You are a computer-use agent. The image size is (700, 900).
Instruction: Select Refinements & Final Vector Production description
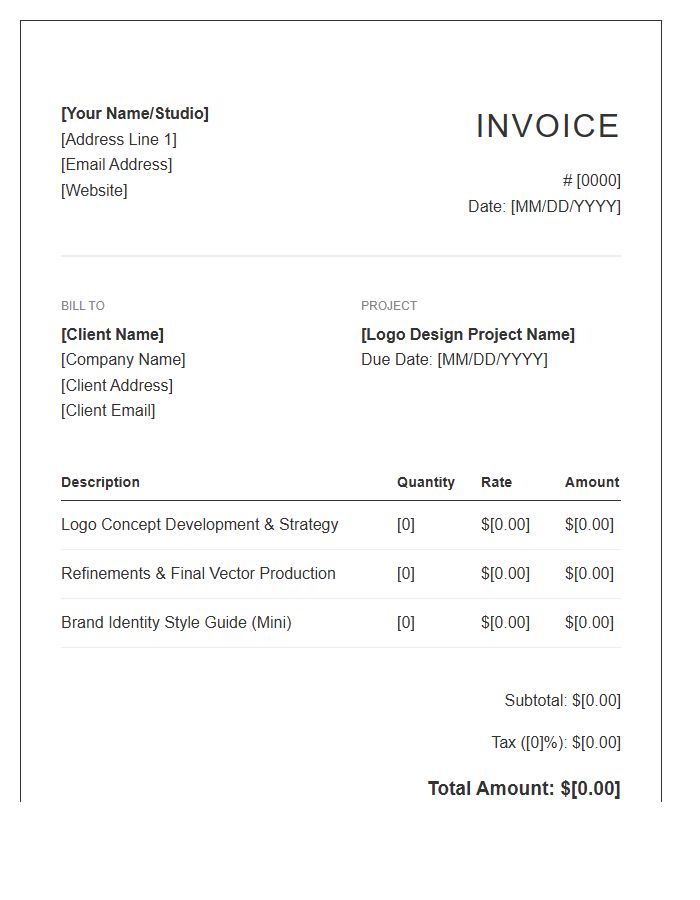(198, 573)
